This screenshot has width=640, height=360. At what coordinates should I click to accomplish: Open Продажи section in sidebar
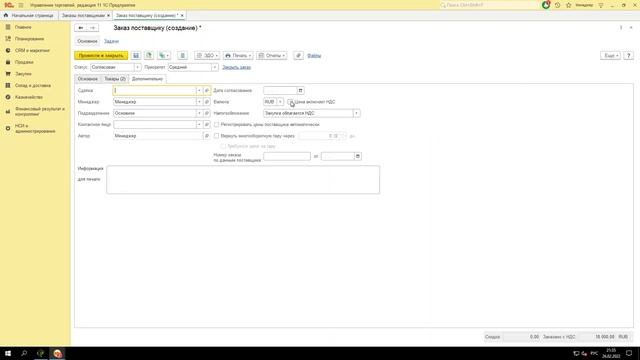[24, 62]
